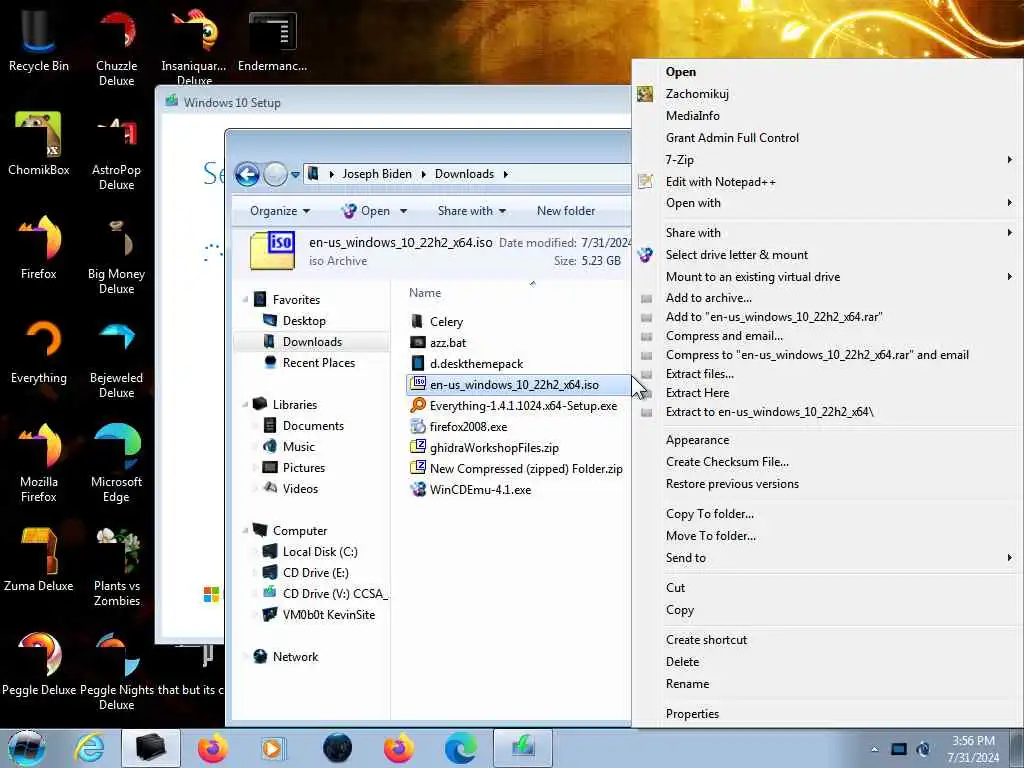Open ChomikBox desktop icon
Screen dimensions: 1024x768
(x=39, y=144)
